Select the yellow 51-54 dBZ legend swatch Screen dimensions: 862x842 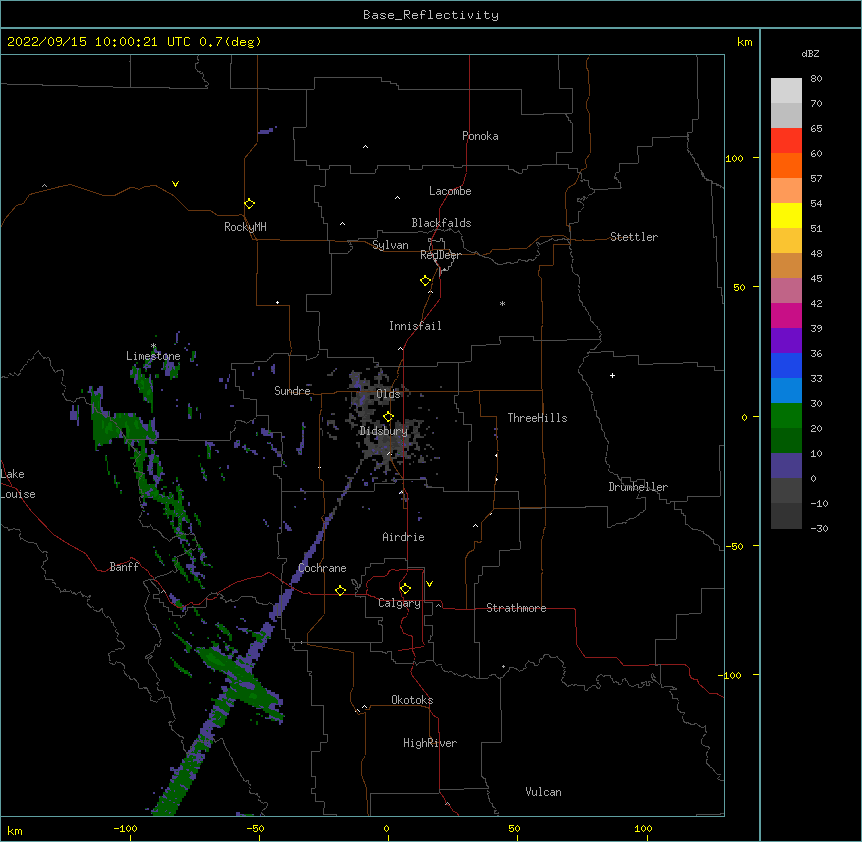click(786, 215)
